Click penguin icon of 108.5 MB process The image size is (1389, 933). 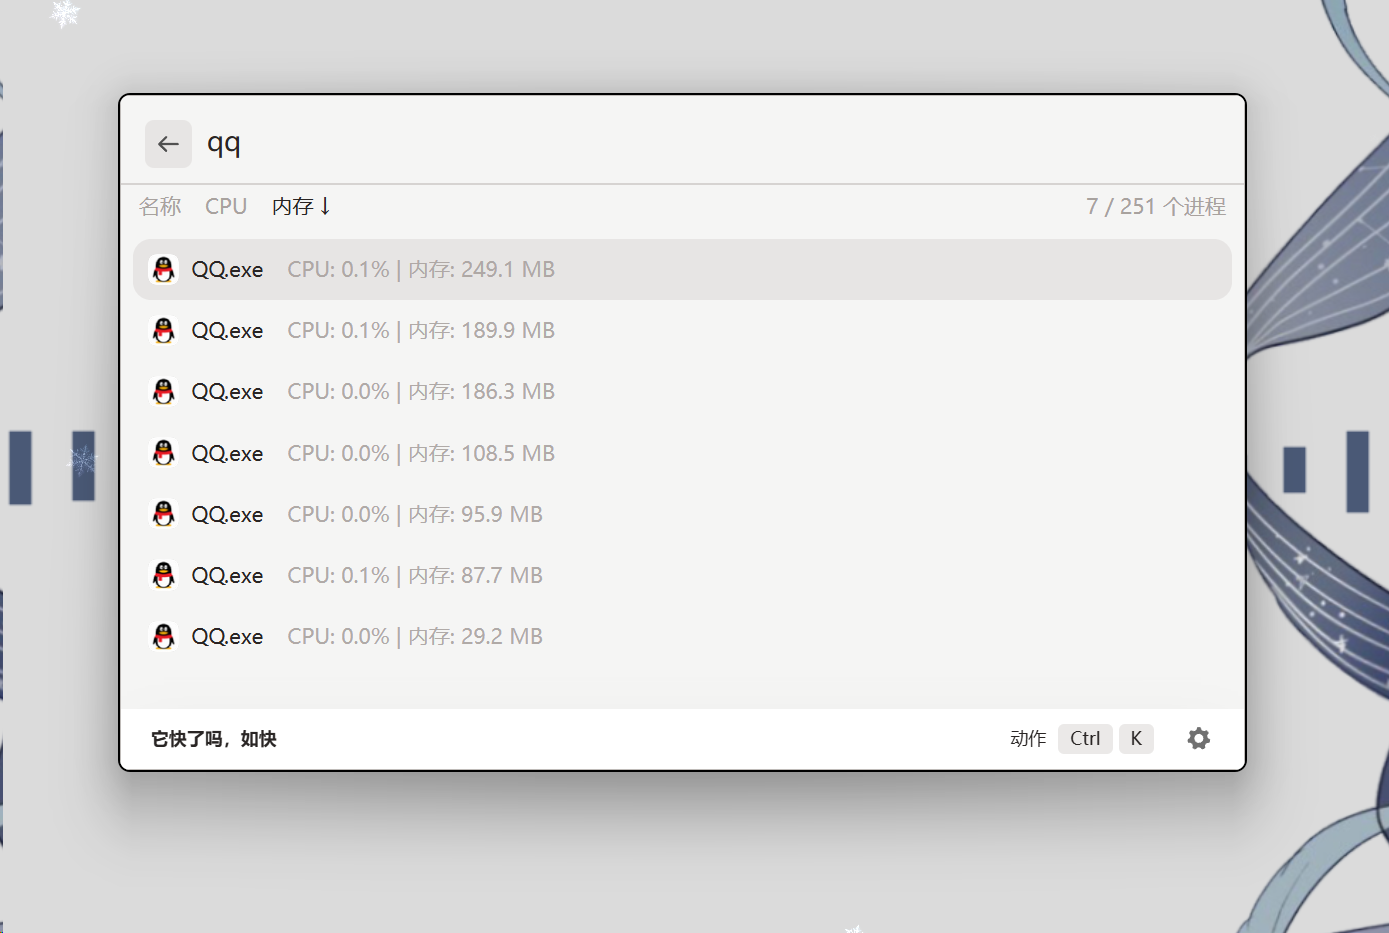click(x=164, y=453)
